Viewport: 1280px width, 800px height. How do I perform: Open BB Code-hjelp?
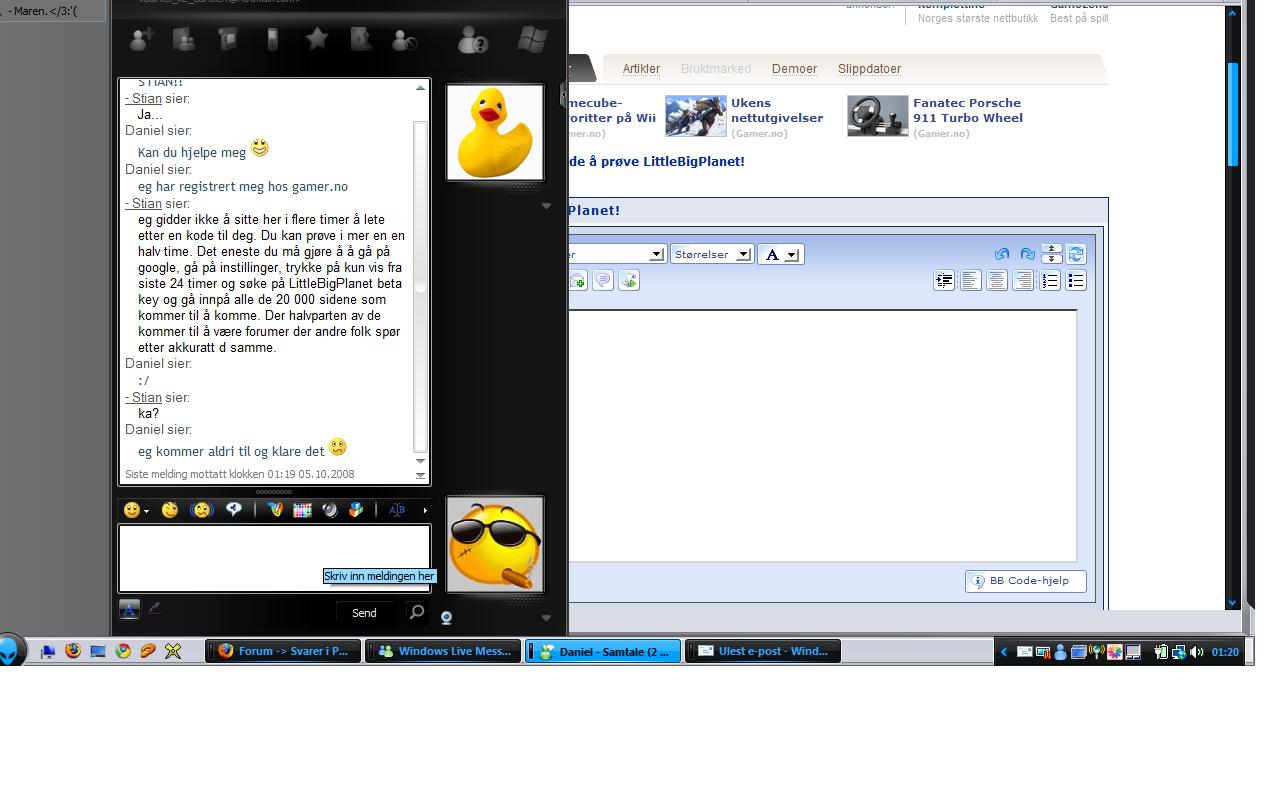tap(1025, 581)
